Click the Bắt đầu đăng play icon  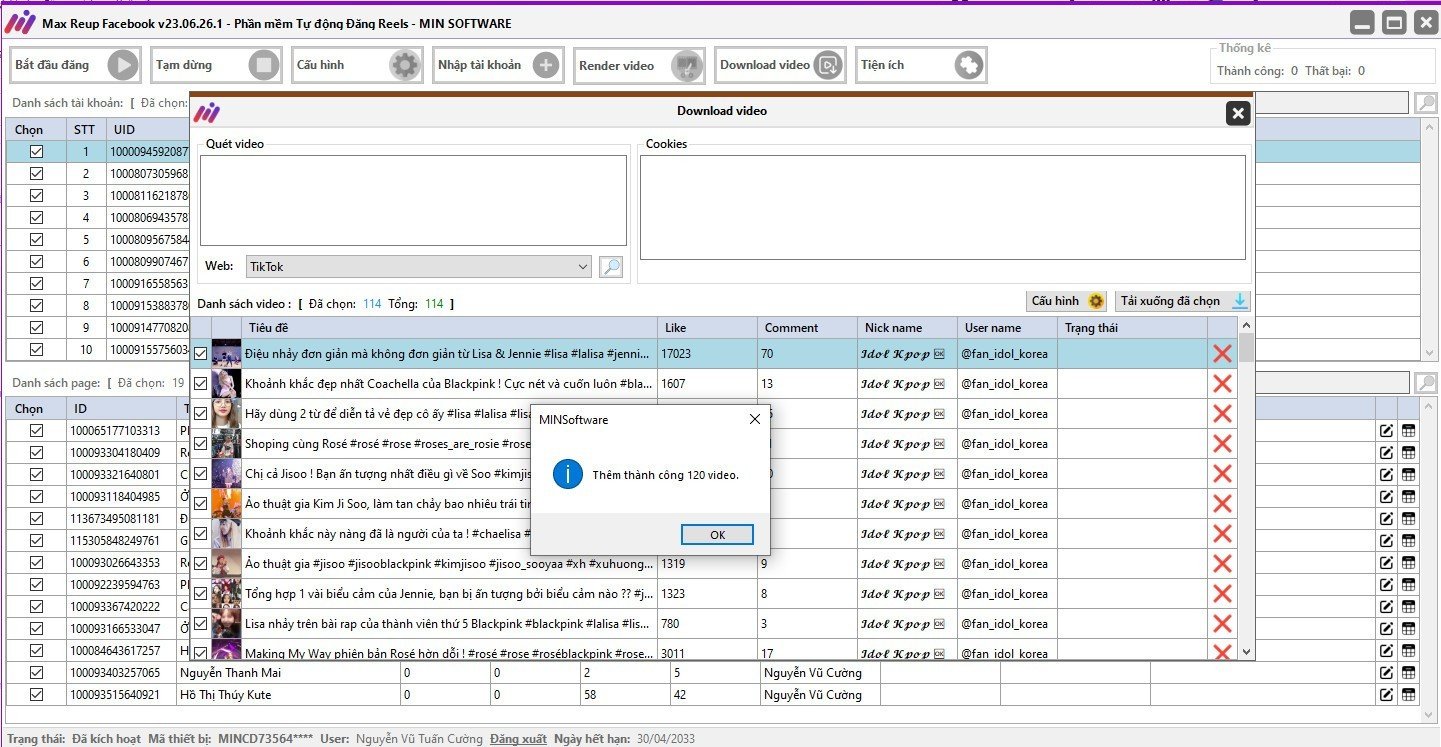pos(122,66)
